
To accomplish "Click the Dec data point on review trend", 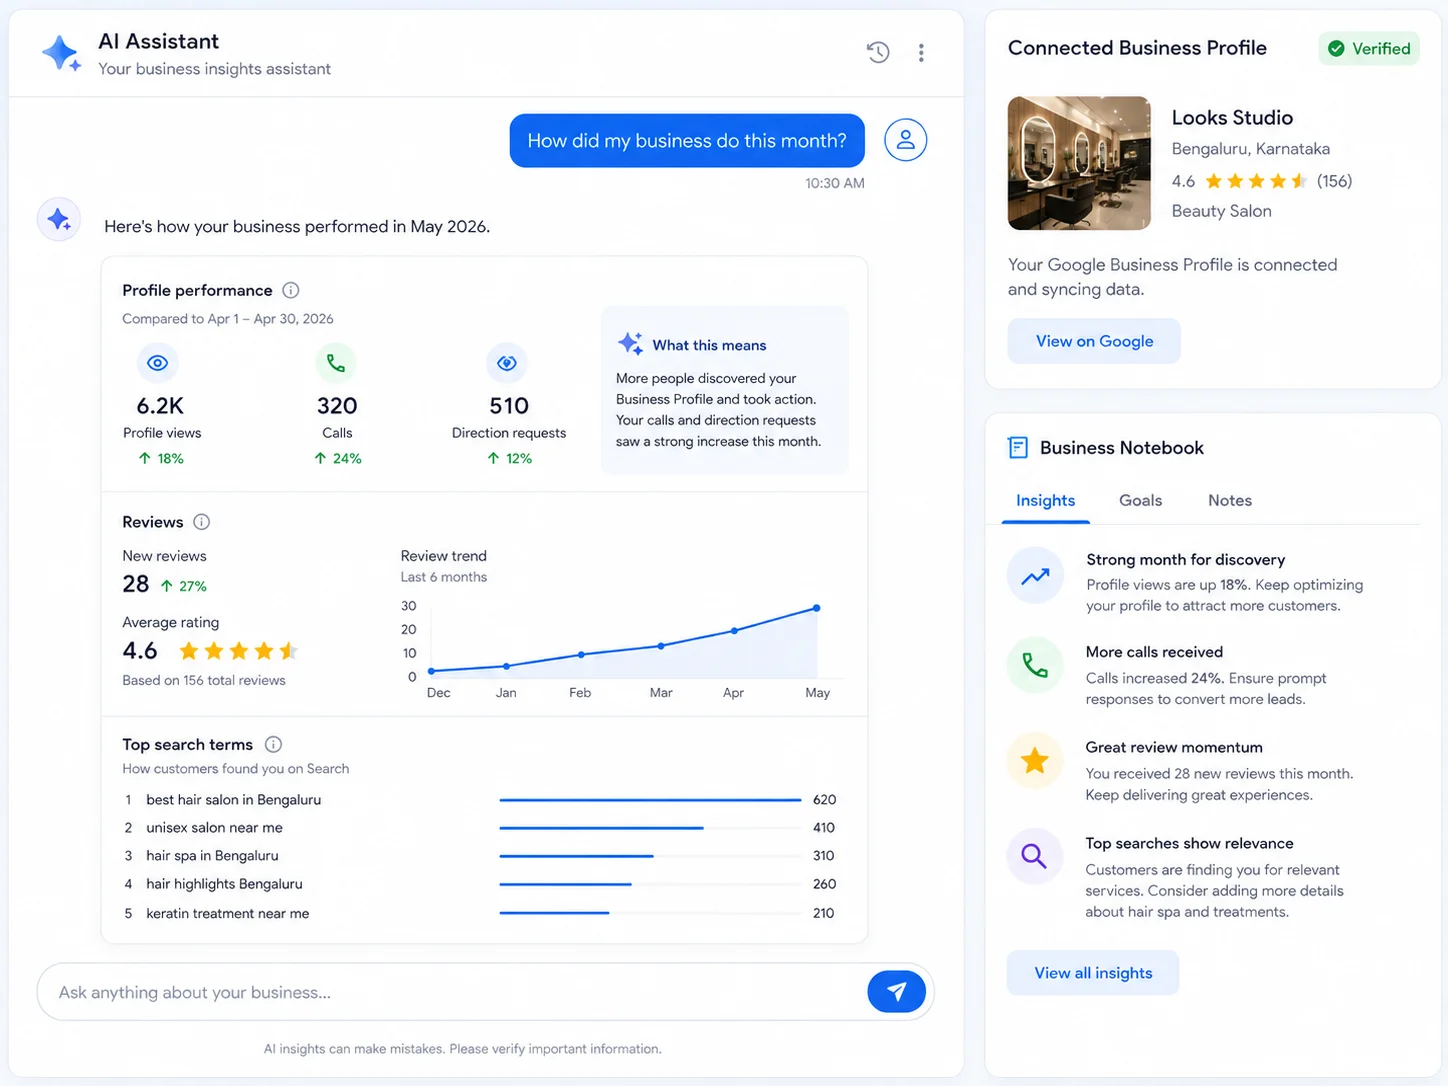I will (431, 671).
